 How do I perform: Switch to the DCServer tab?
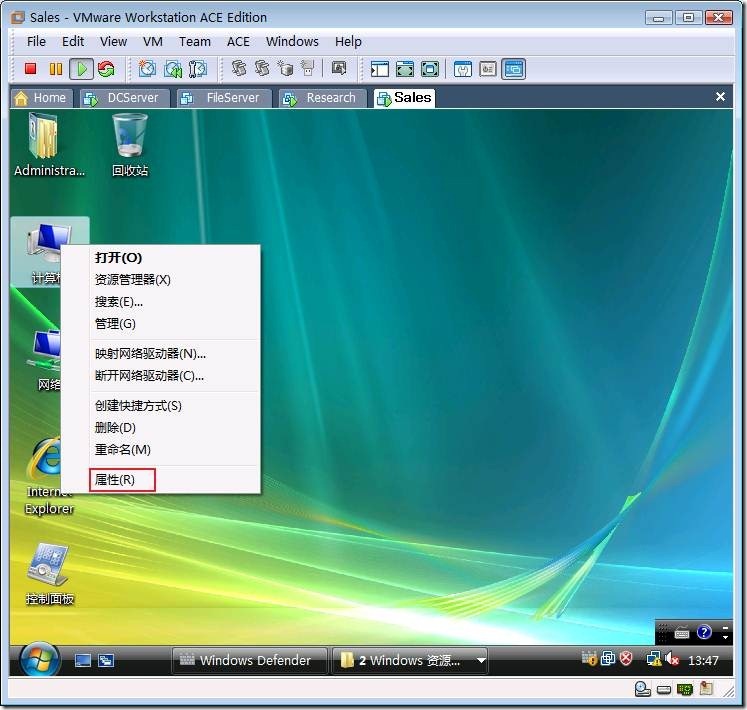click(x=124, y=98)
